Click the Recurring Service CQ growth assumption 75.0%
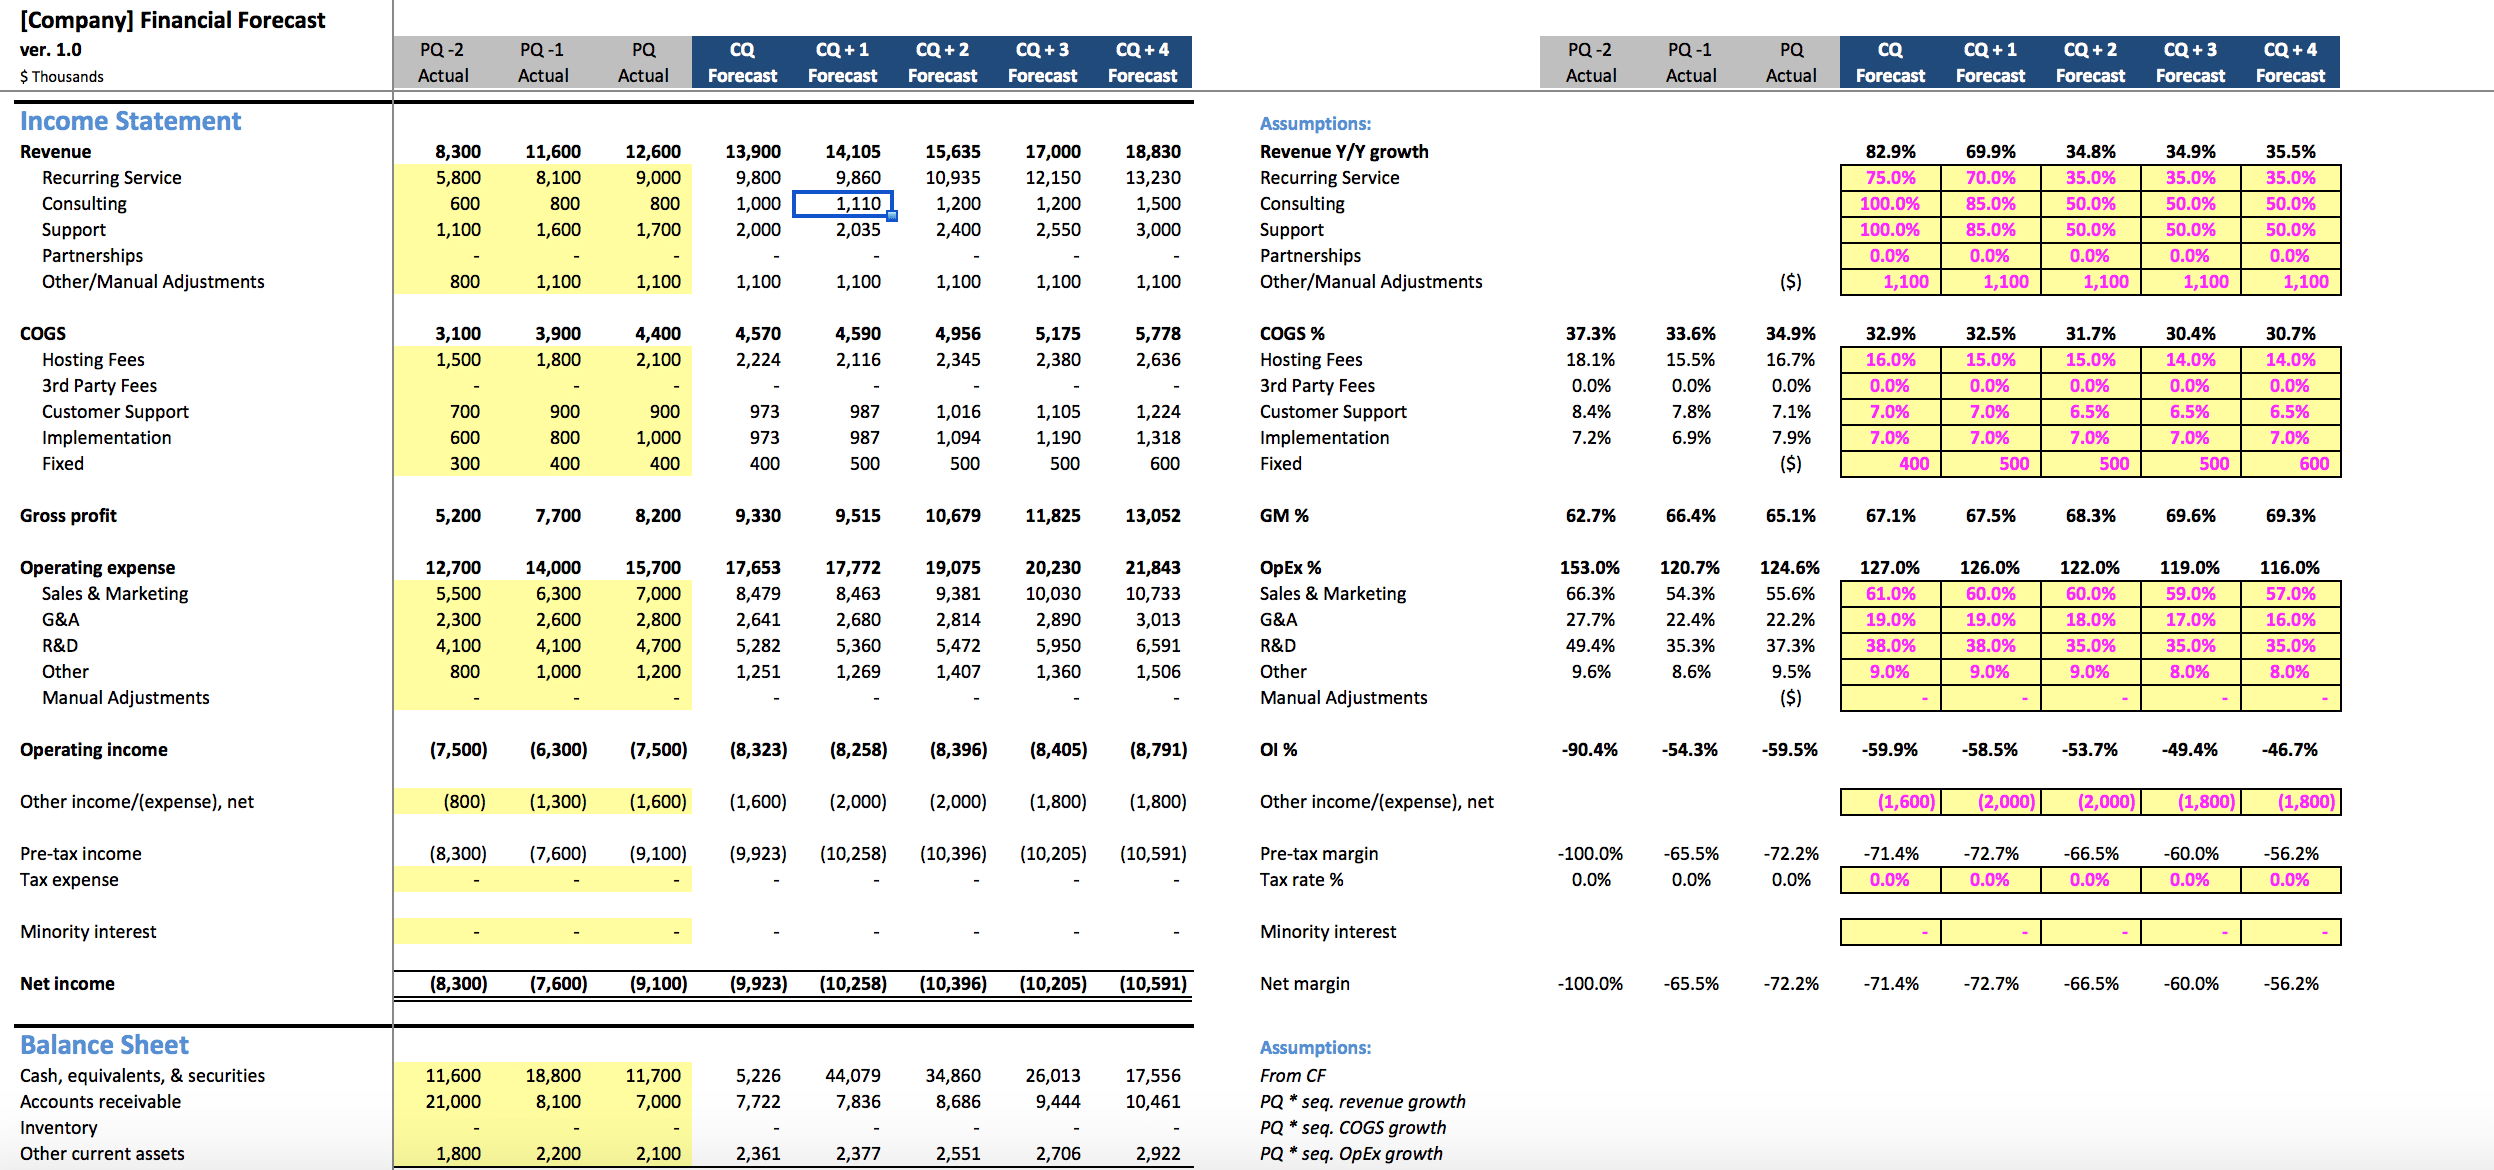 click(1890, 178)
